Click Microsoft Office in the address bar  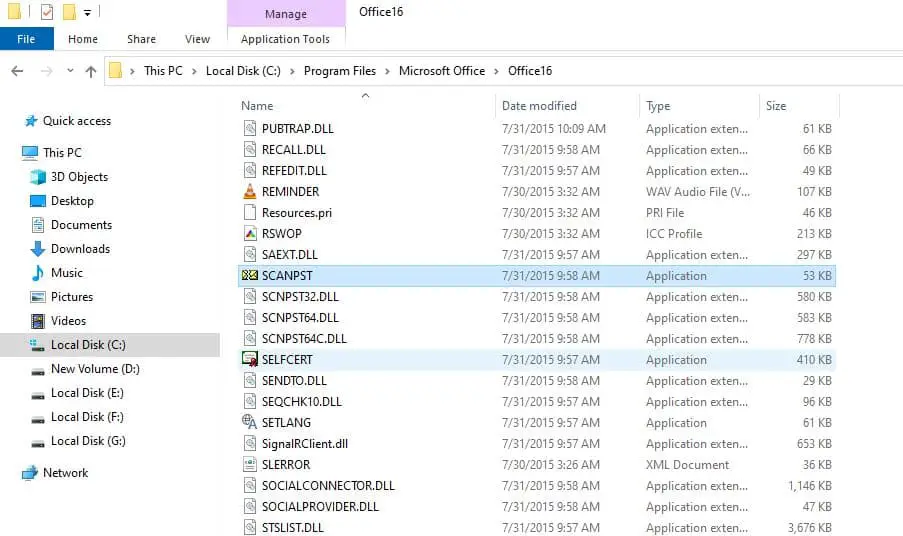coord(442,71)
